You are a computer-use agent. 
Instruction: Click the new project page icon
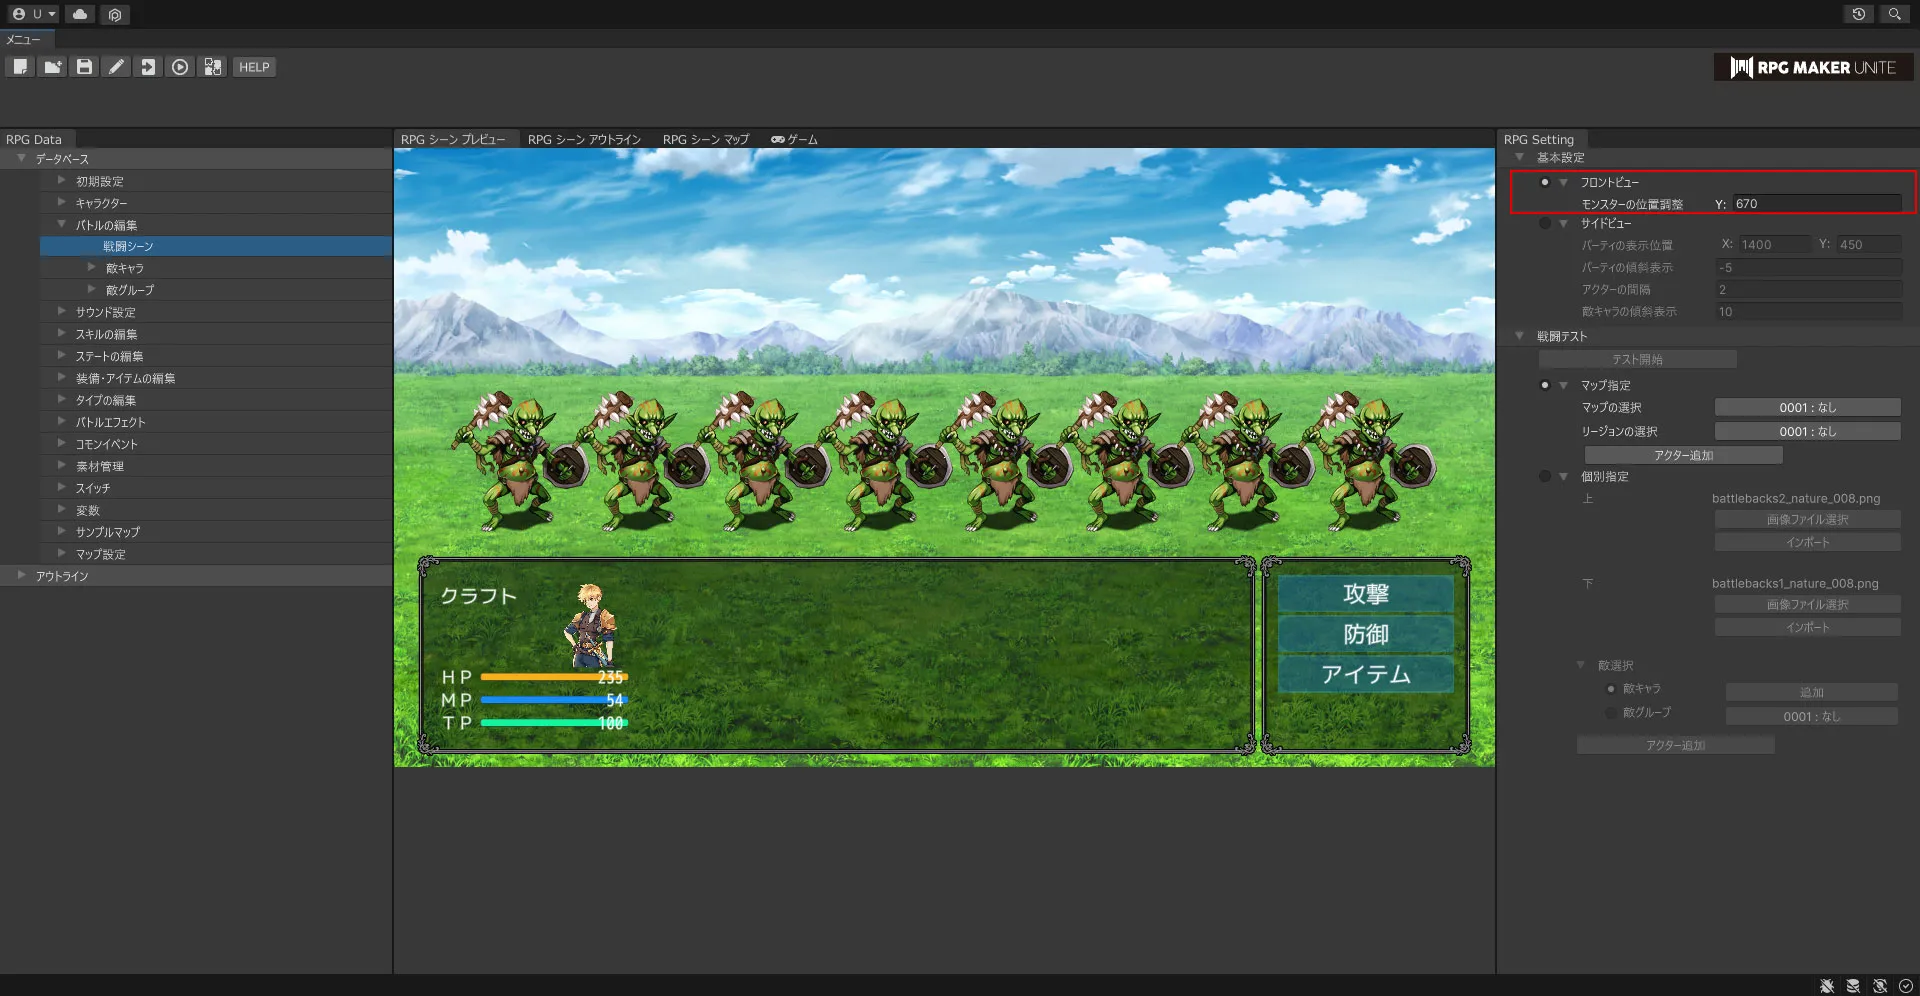coord(20,67)
